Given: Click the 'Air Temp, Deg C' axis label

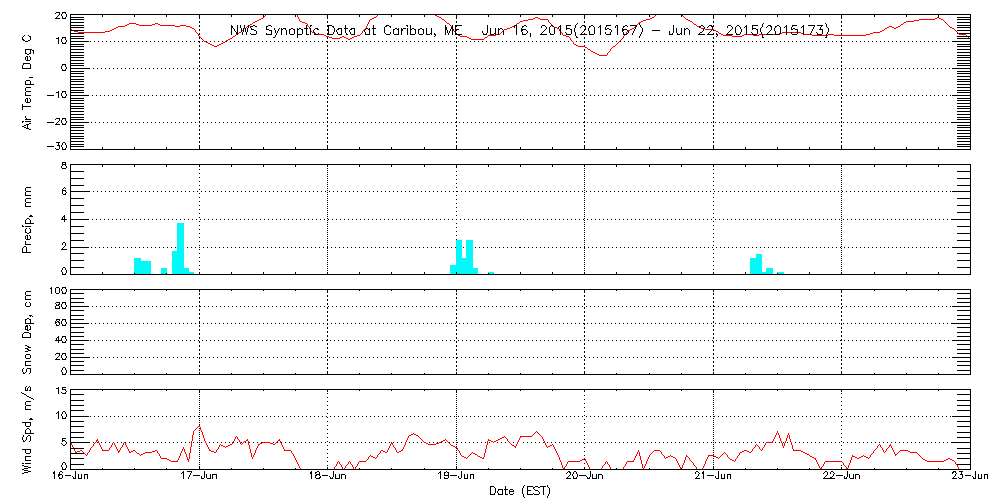Looking at the screenshot, I should [x=27, y=81].
